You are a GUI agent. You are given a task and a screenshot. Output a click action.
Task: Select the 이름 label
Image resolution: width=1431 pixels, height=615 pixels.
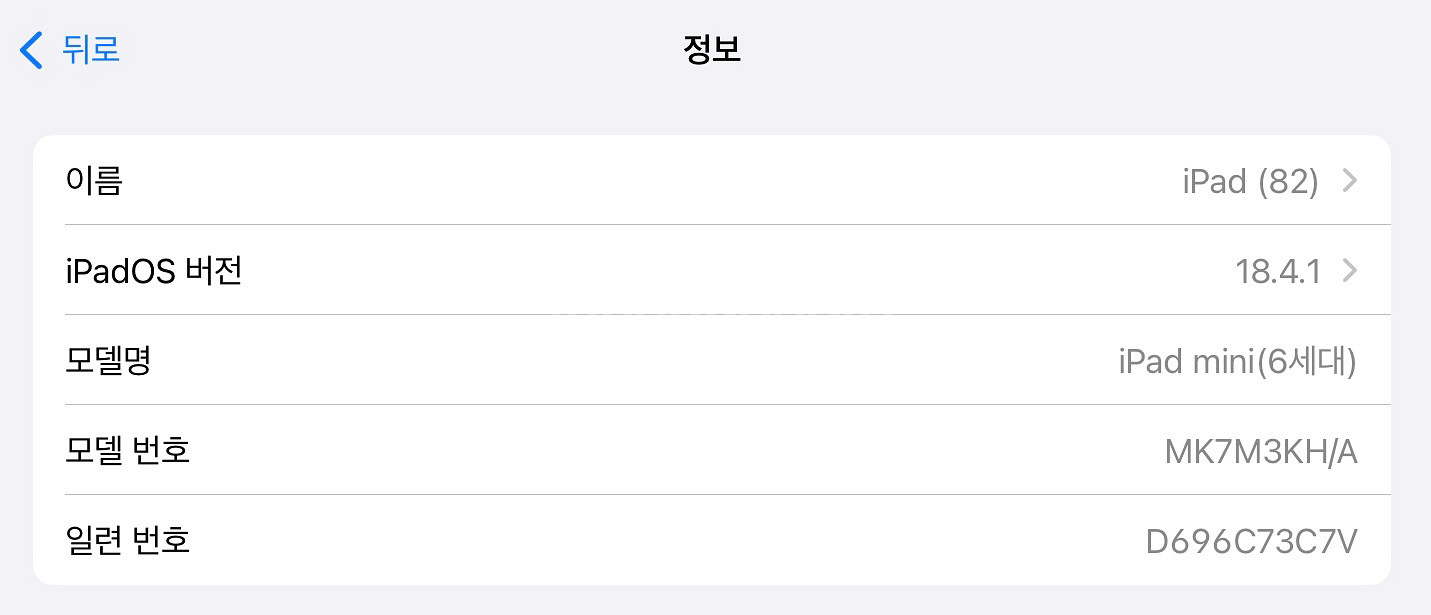[x=94, y=181]
